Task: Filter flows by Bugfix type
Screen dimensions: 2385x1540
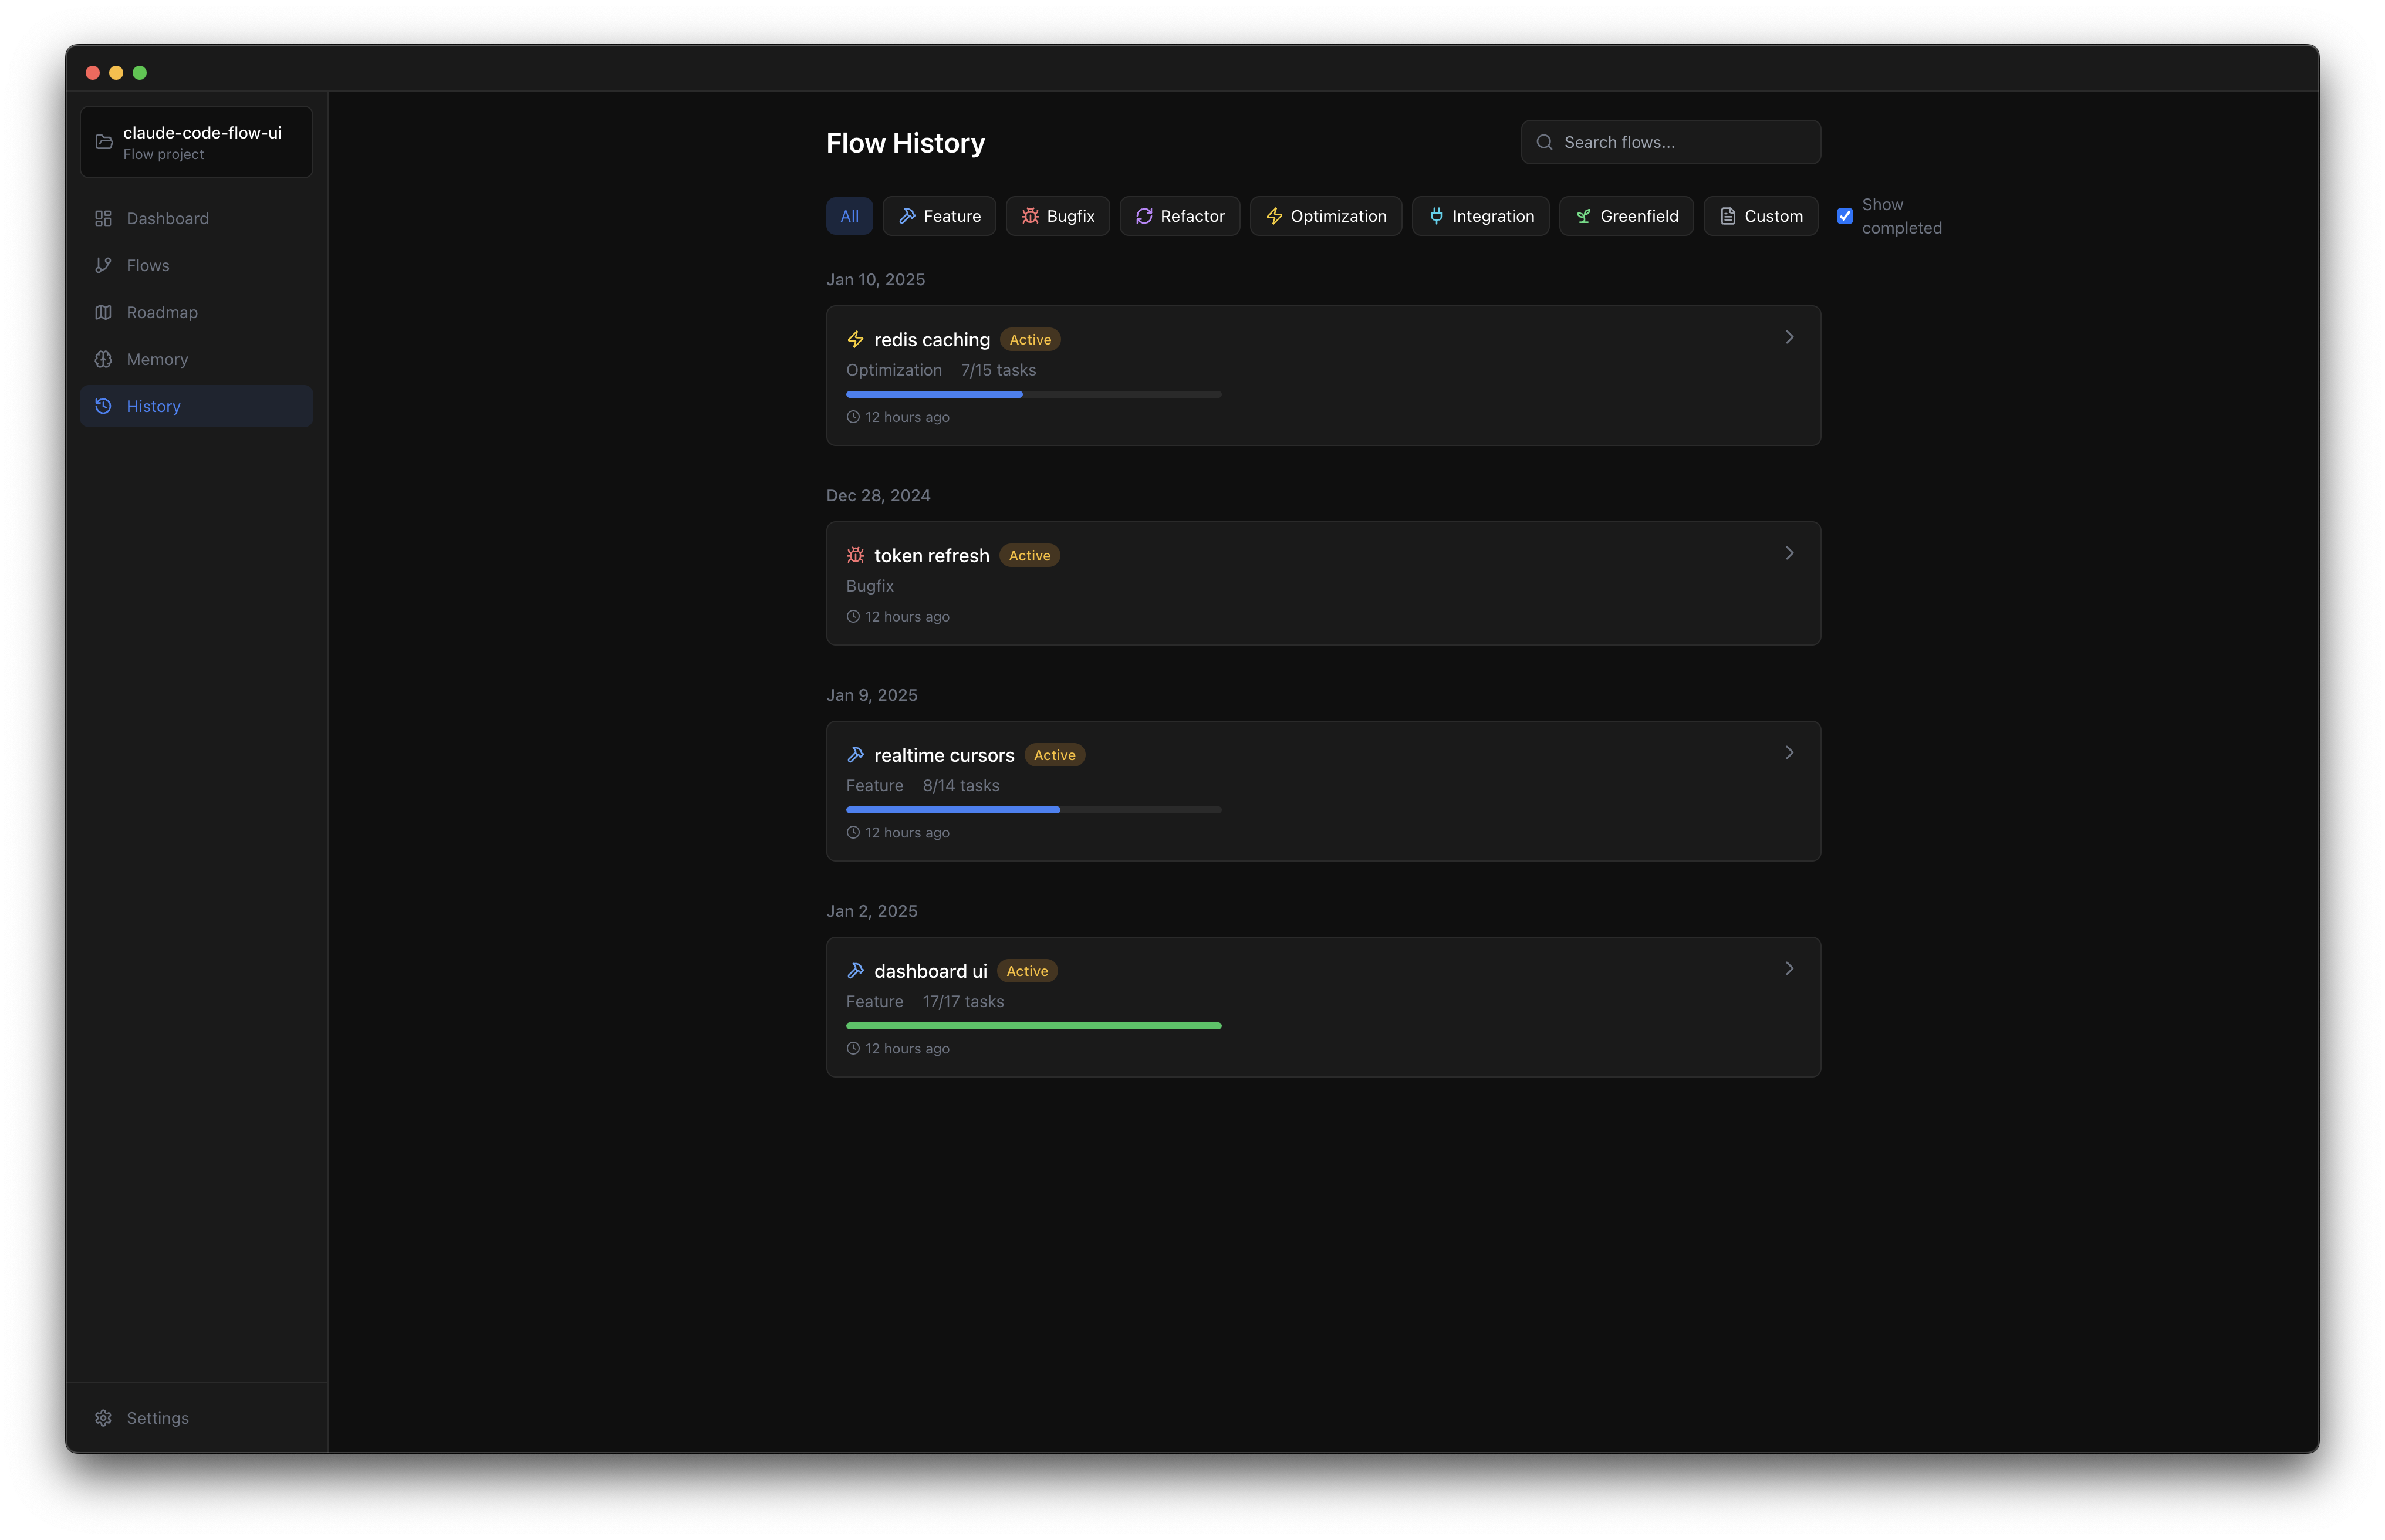Action: tap(1057, 216)
